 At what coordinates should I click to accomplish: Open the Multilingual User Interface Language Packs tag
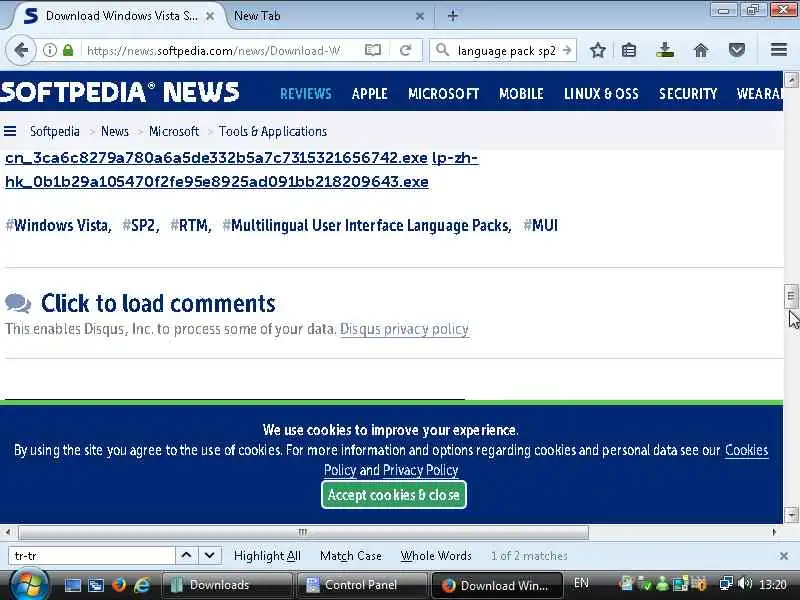(367, 226)
